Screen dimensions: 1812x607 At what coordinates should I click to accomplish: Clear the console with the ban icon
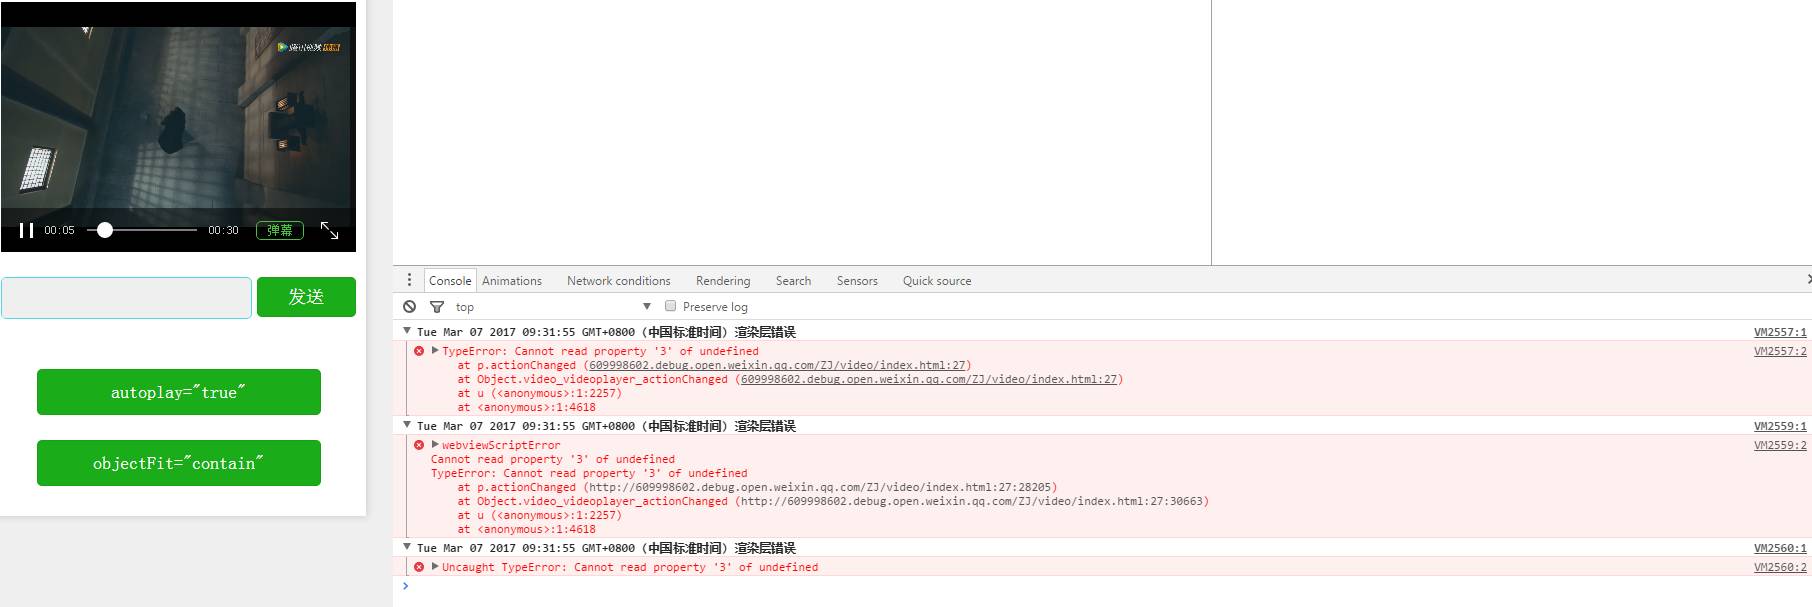pyautogui.click(x=409, y=307)
